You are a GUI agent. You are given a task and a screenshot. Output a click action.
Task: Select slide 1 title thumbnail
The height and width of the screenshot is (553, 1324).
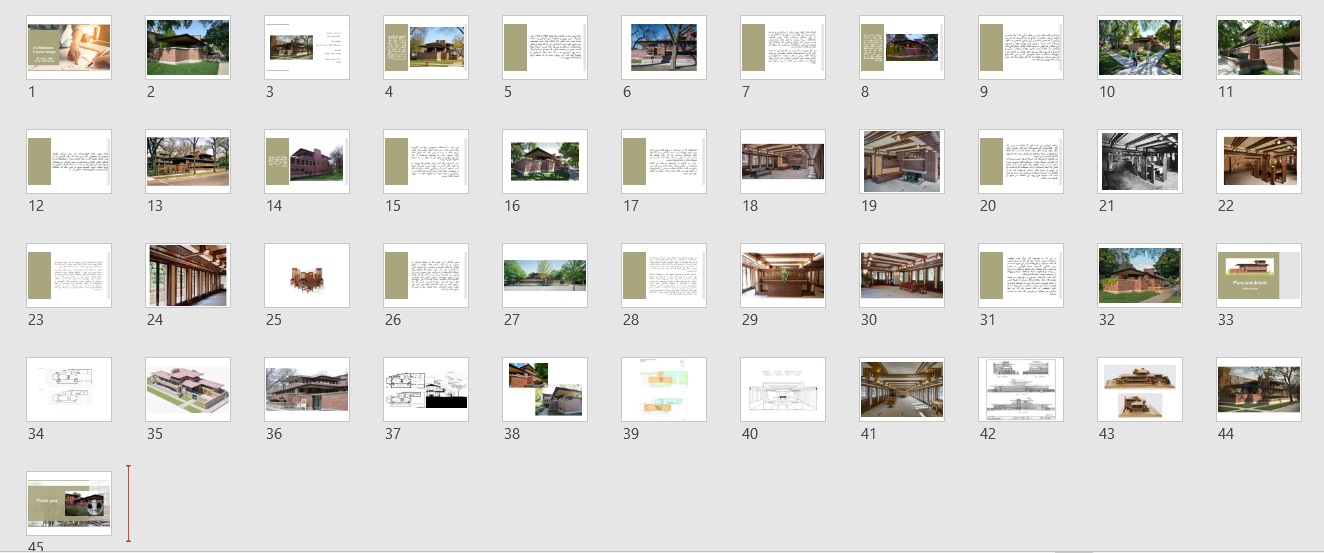click(69, 48)
